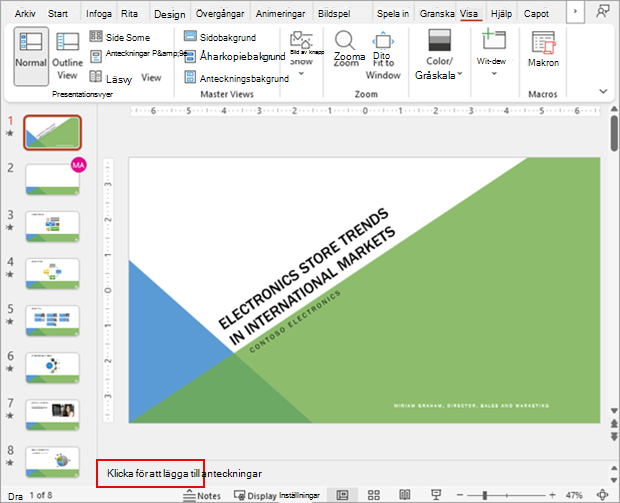Select slide 3 thumbnail
Image resolution: width=620 pixels, height=503 pixels.
click(53, 227)
